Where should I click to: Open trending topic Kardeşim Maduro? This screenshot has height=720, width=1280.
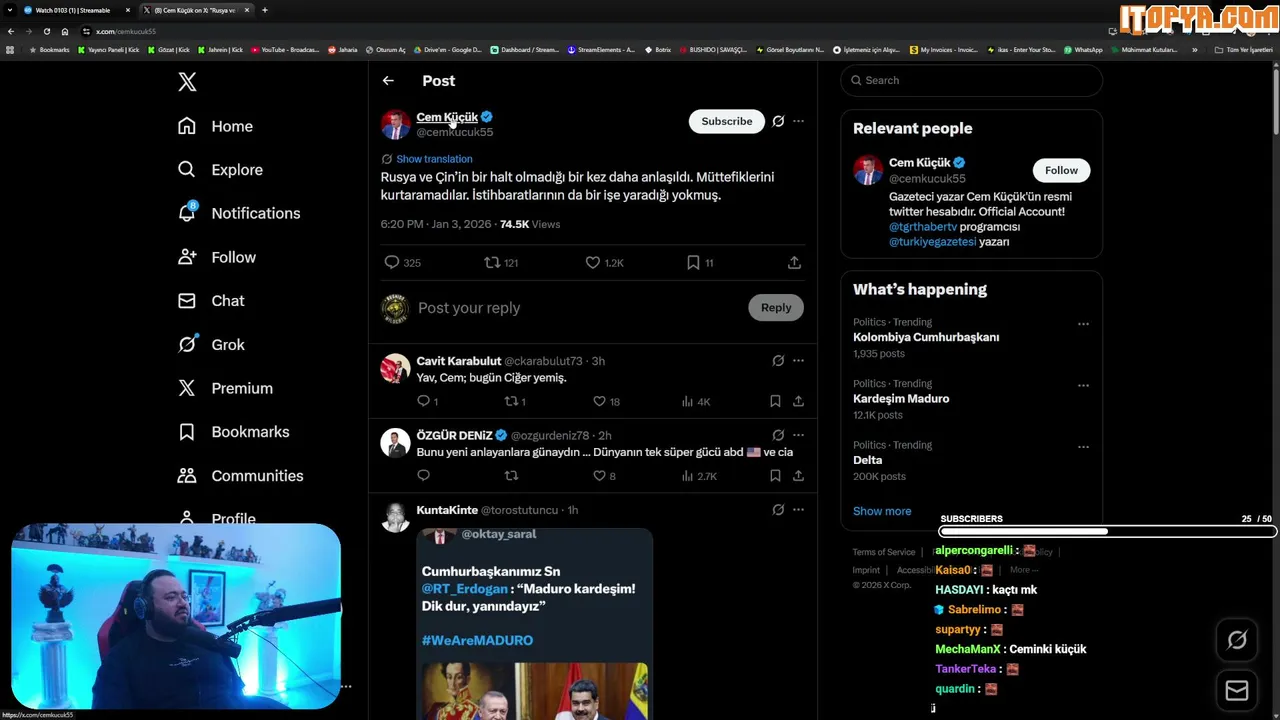click(x=901, y=399)
